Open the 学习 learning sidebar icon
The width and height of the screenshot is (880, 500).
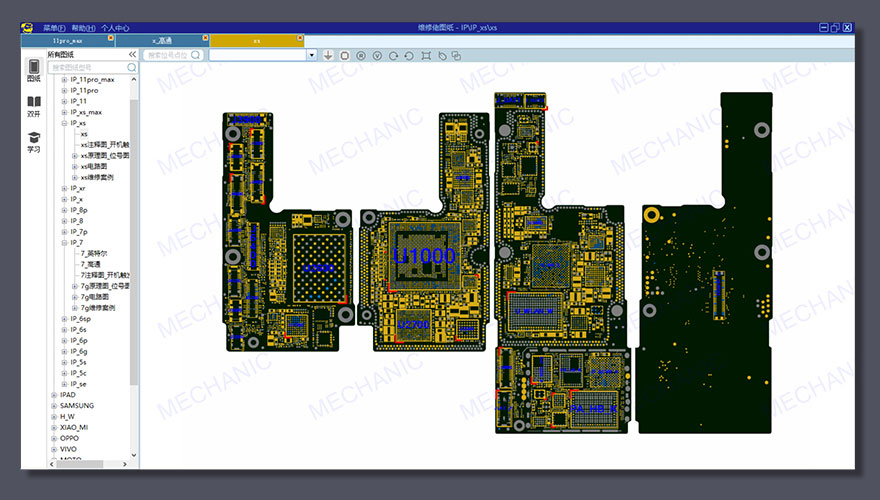point(34,141)
